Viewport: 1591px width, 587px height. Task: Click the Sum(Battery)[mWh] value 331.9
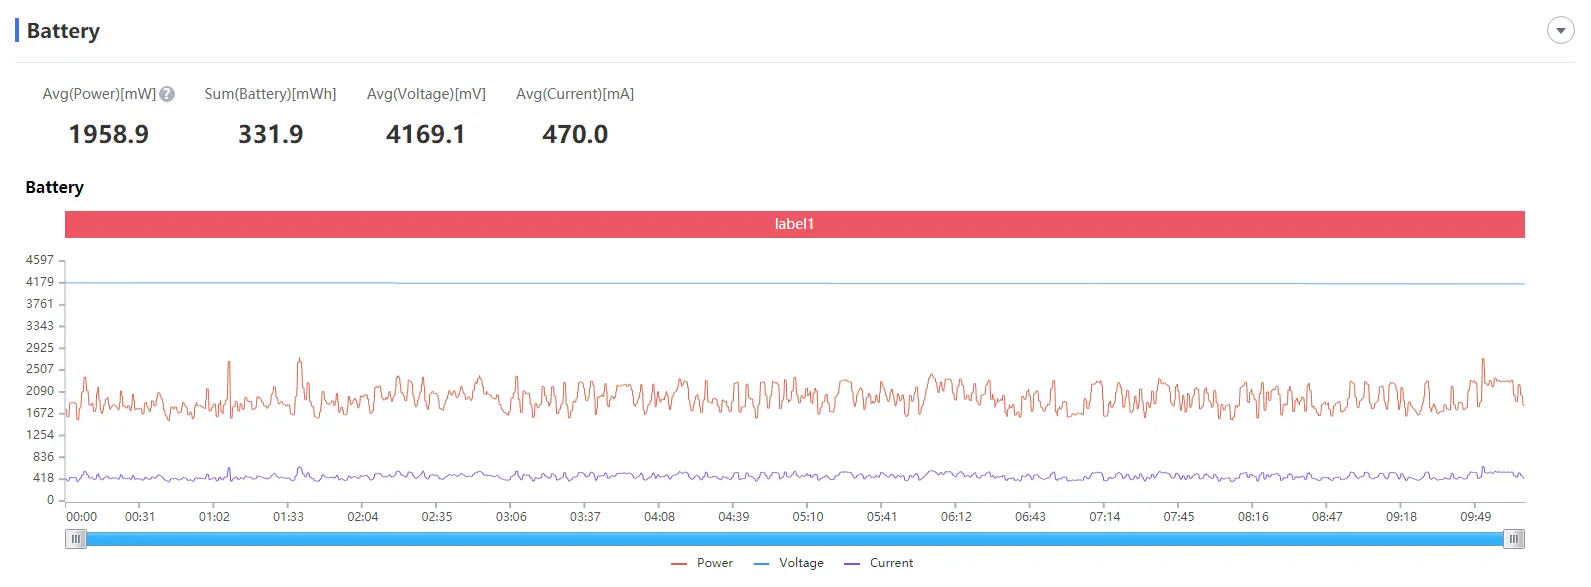click(270, 134)
